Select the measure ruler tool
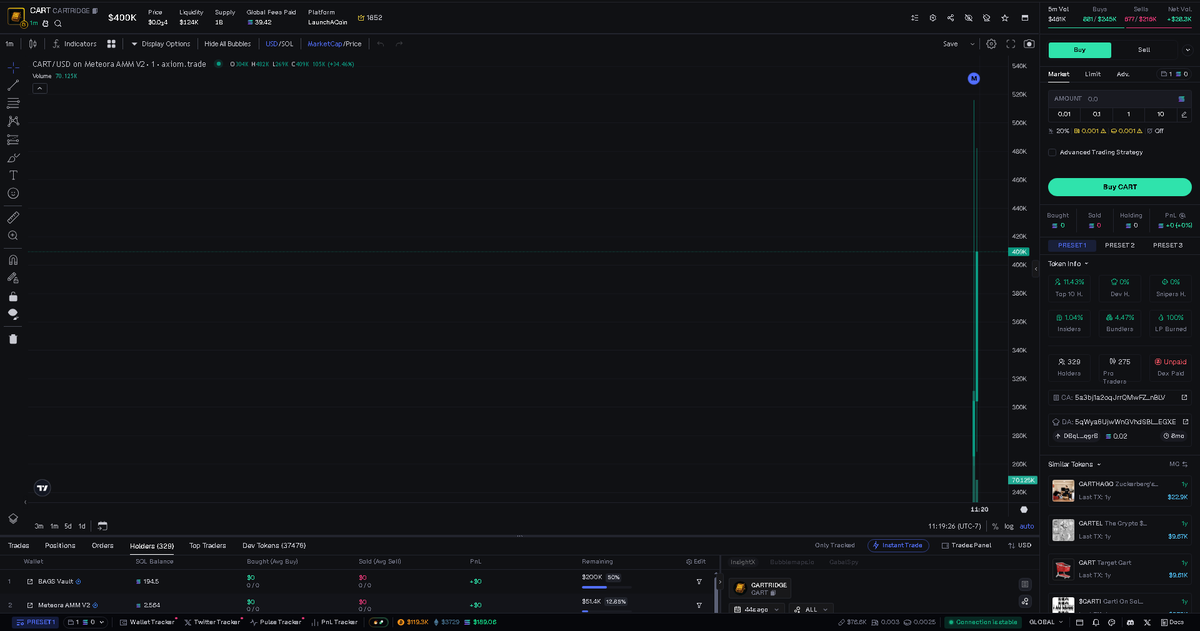 (13, 217)
